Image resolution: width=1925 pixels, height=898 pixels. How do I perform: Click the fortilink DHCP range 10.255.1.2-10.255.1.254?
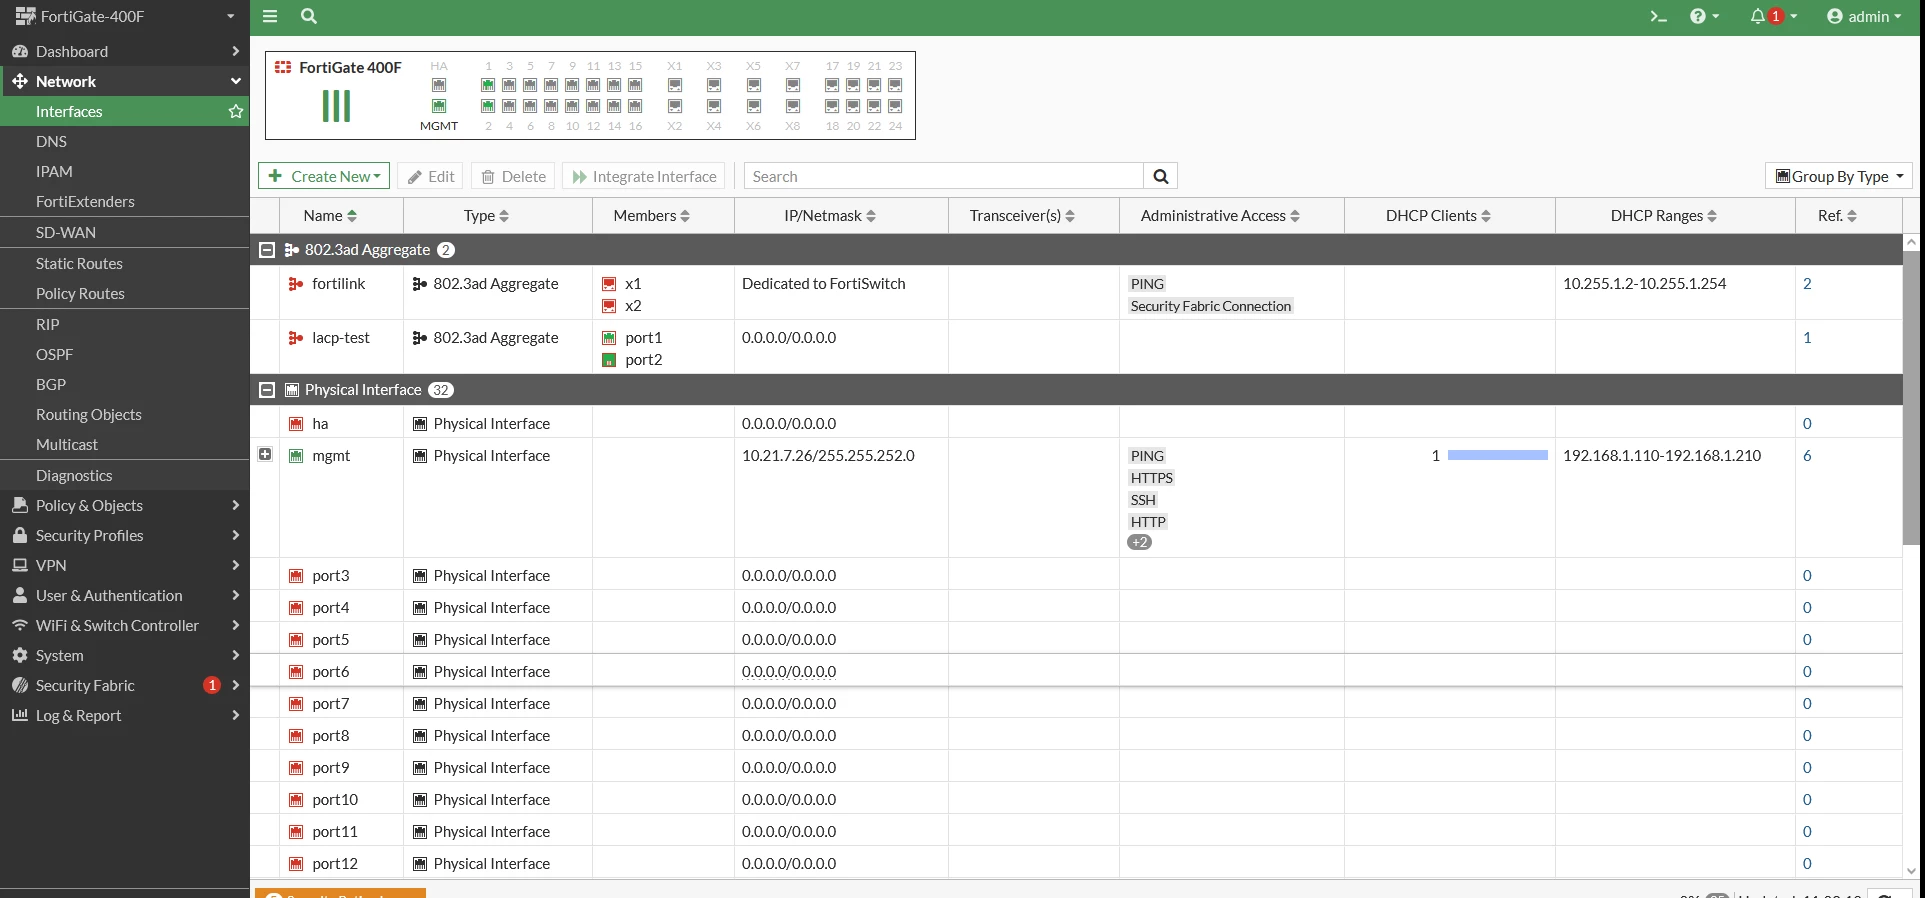coord(1645,284)
